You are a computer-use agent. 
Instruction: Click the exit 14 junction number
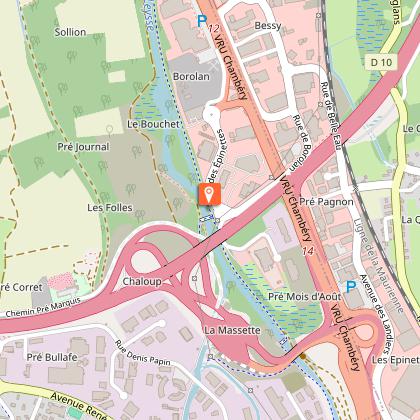[x=309, y=251]
